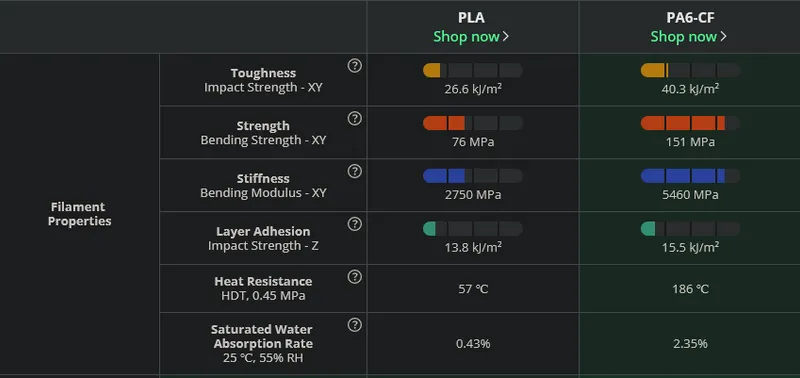Select the PLA column header

pyautogui.click(x=471, y=18)
